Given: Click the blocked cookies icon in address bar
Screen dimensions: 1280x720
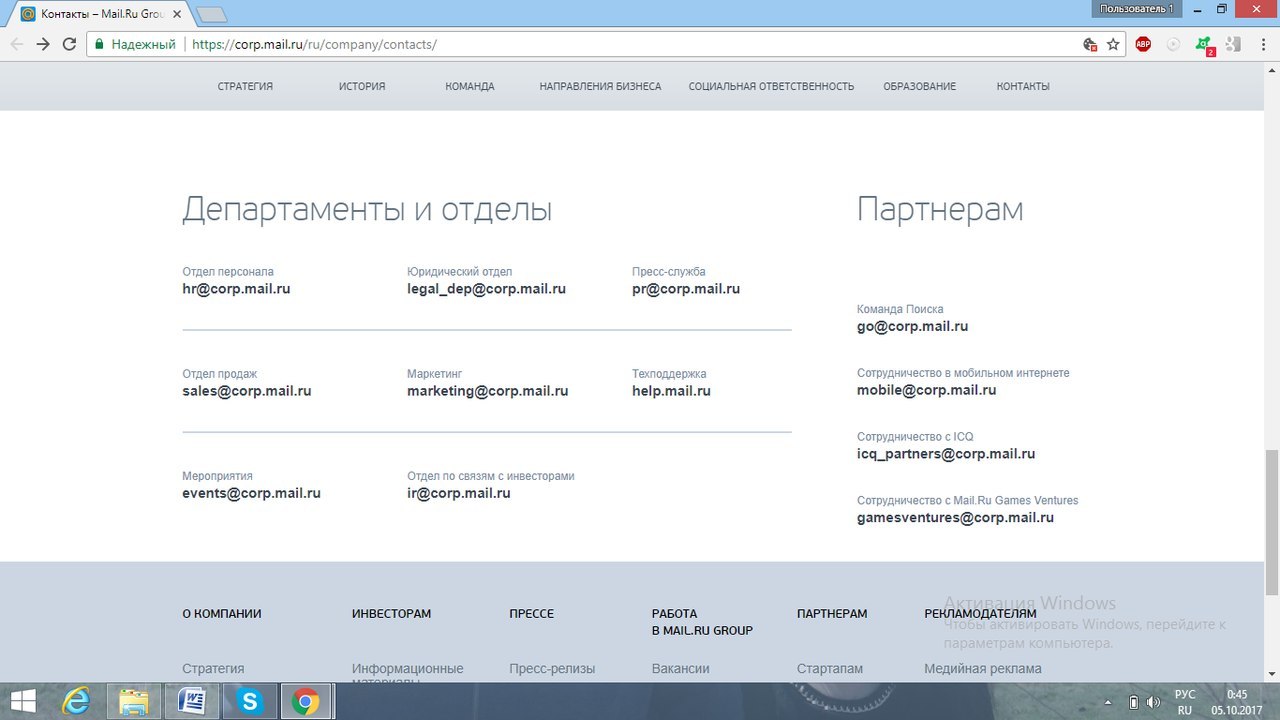Looking at the screenshot, I should (1091, 44).
